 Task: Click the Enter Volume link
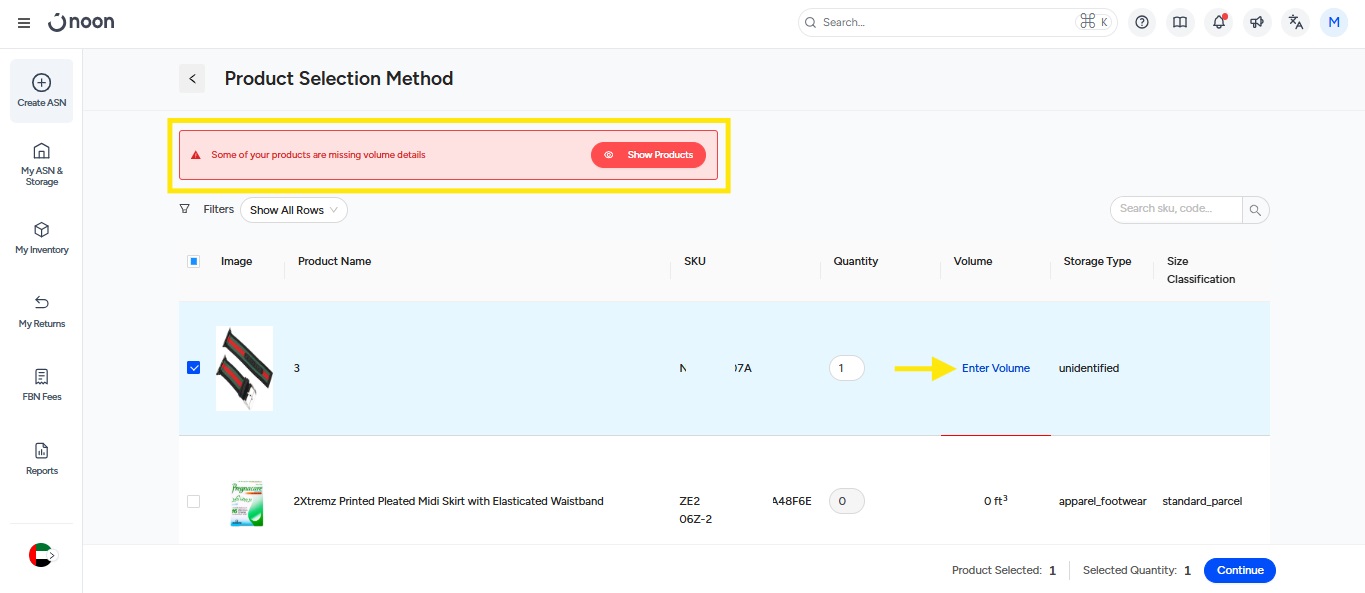[995, 368]
